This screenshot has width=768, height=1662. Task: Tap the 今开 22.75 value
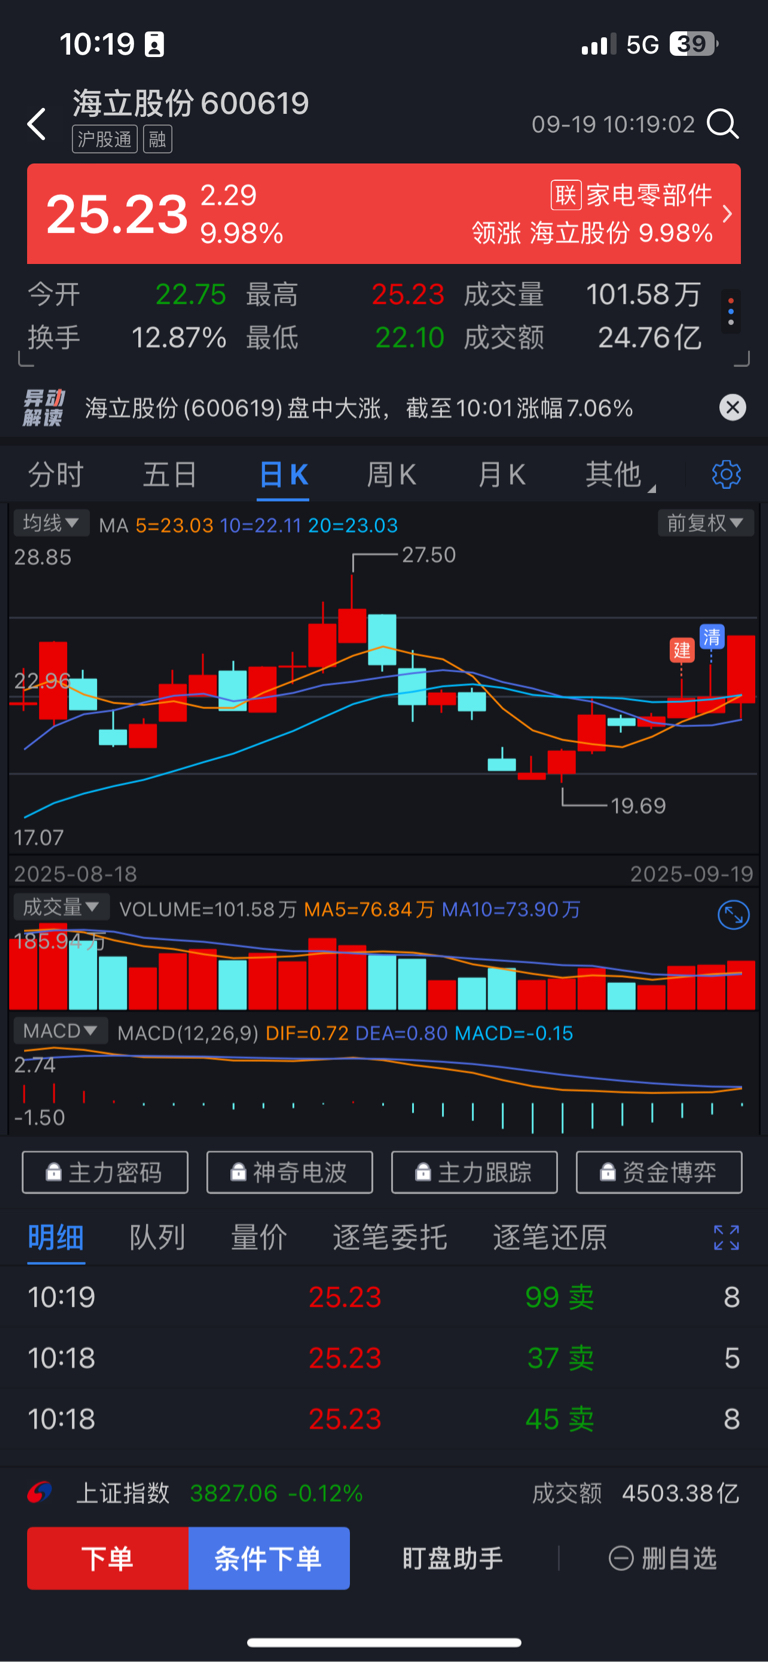click(191, 294)
